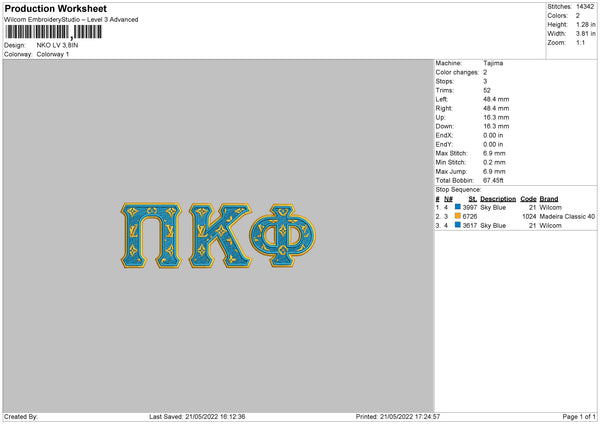Click the embroidered Kappa letter in preview

click(220, 235)
